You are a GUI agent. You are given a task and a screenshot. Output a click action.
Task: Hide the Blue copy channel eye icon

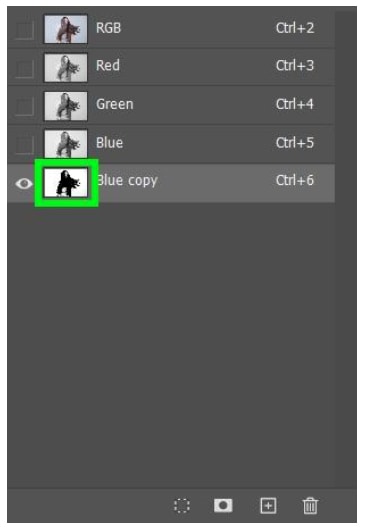point(24,184)
